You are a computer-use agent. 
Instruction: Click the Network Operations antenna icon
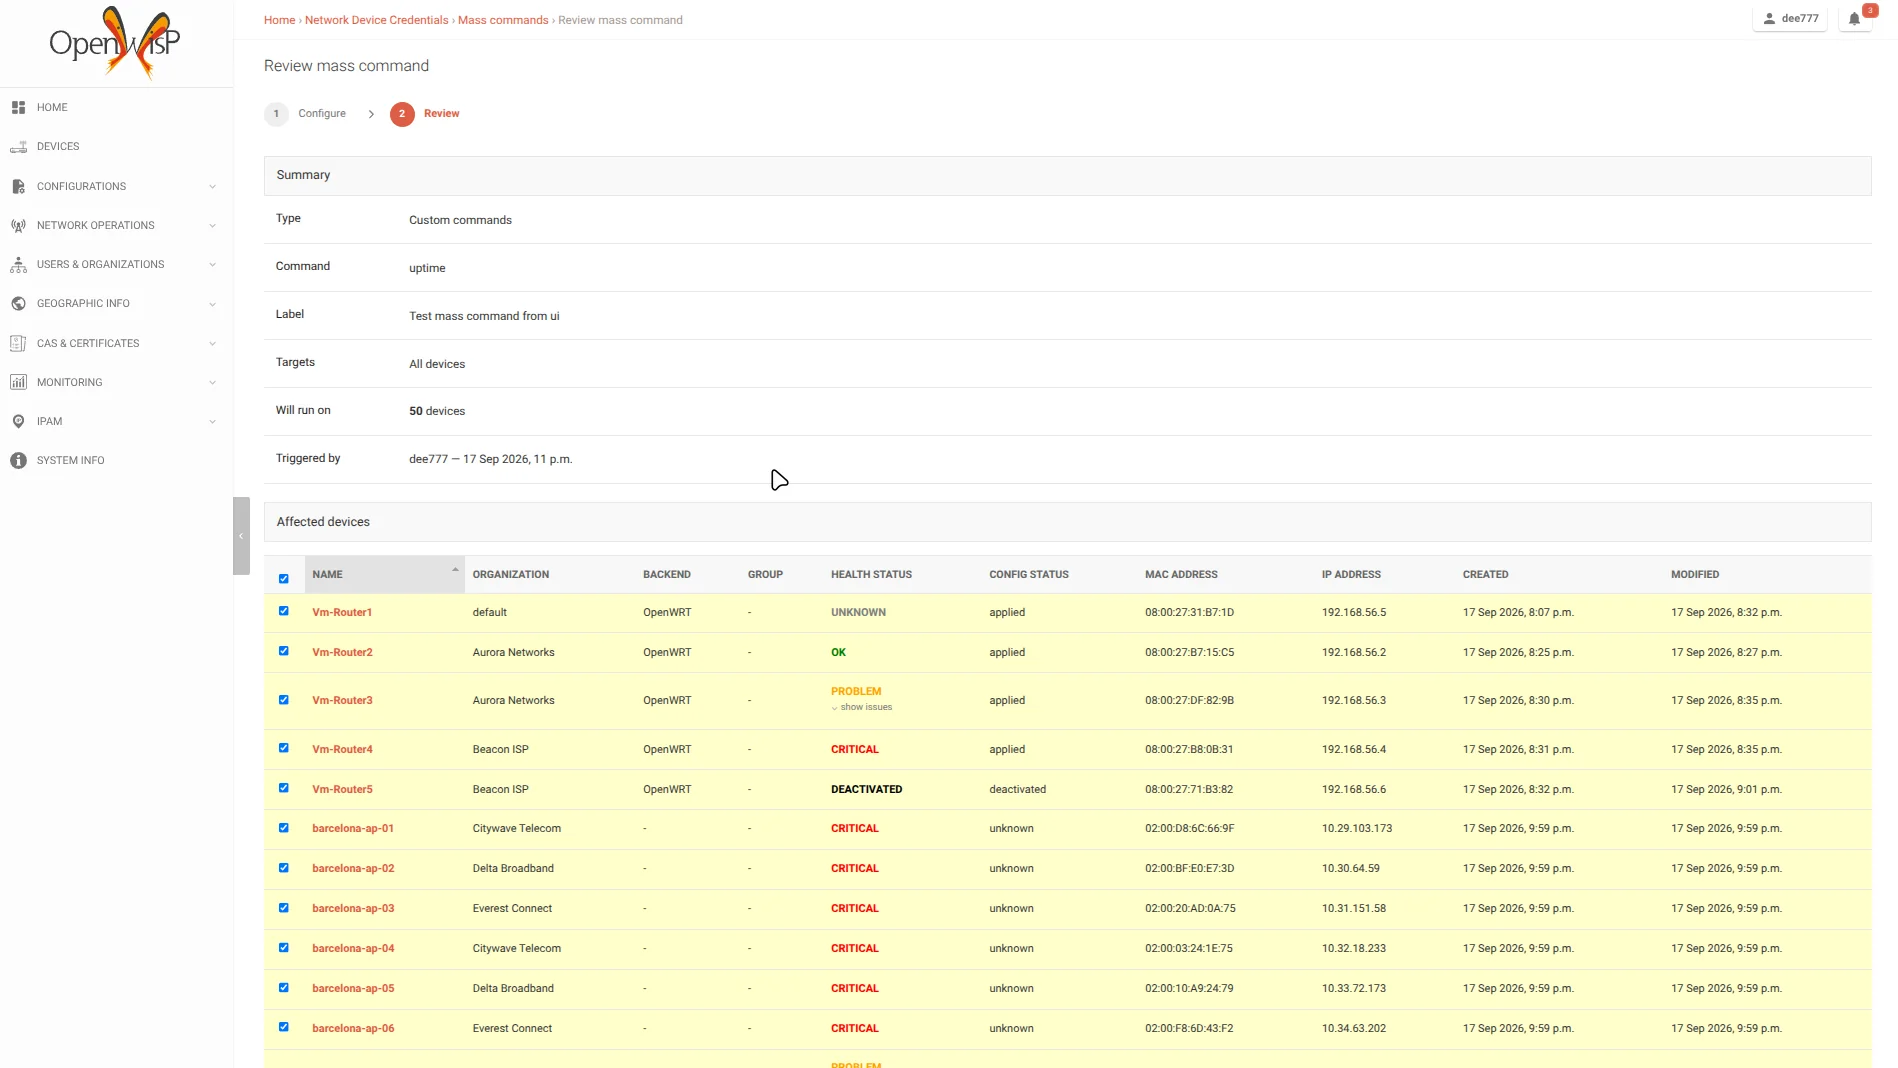pos(18,225)
